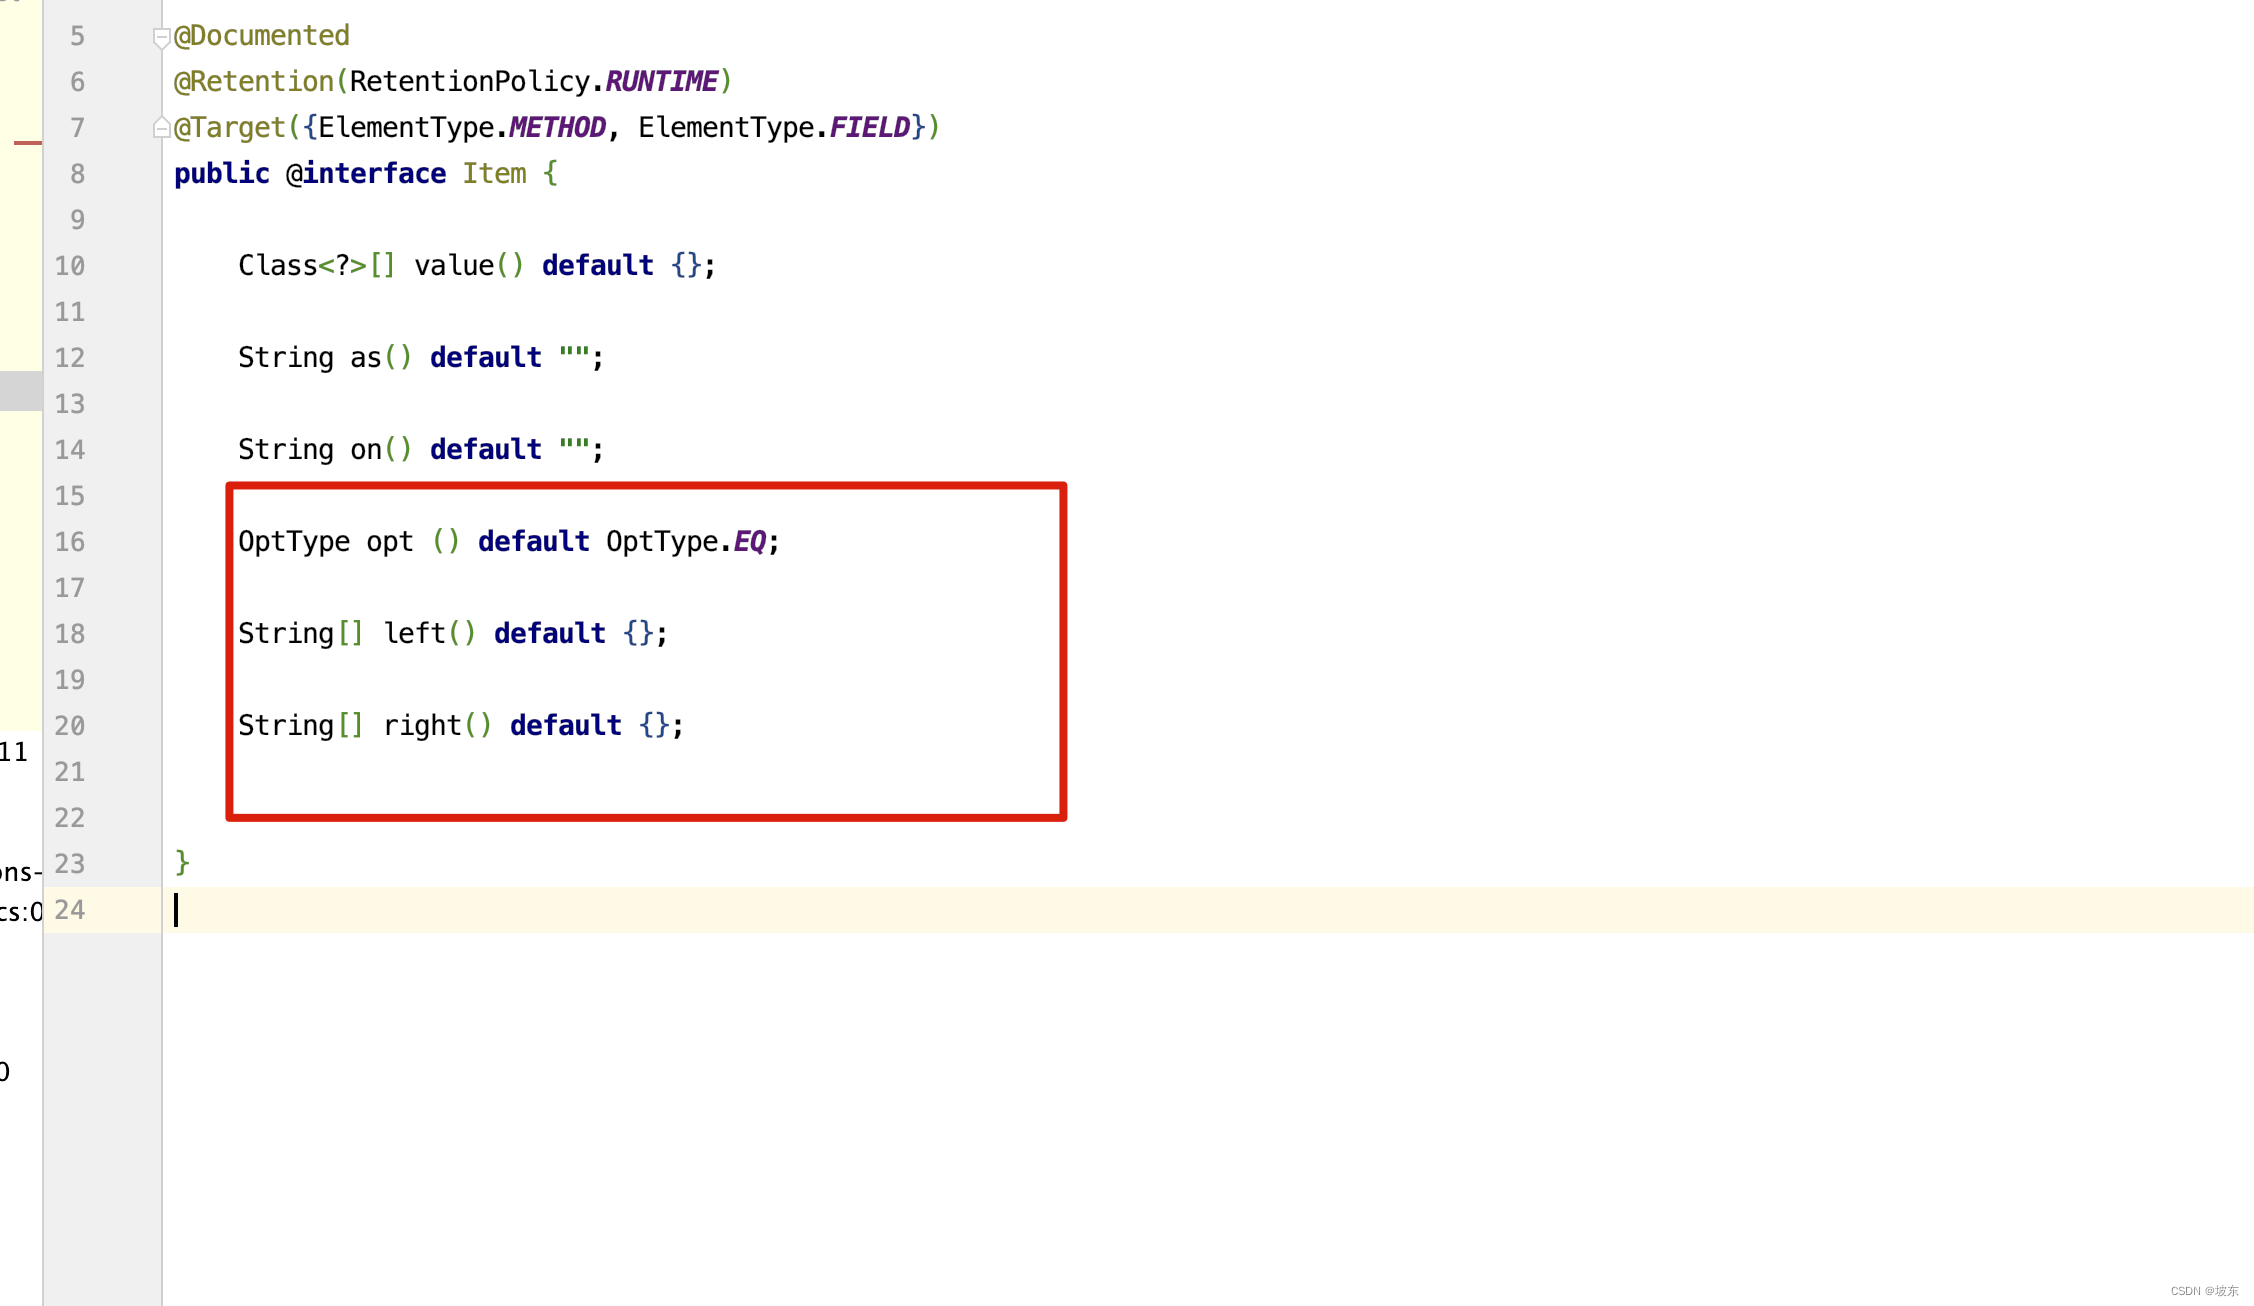Click the closing brace on line 23
Image resolution: width=2254 pixels, height=1306 pixels.
[182, 862]
